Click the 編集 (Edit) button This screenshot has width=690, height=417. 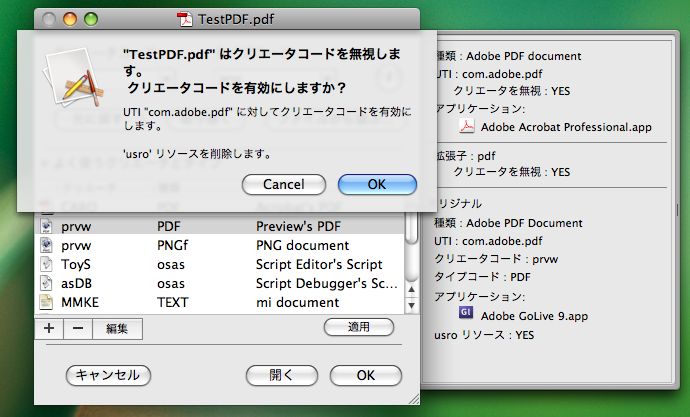pos(117,328)
